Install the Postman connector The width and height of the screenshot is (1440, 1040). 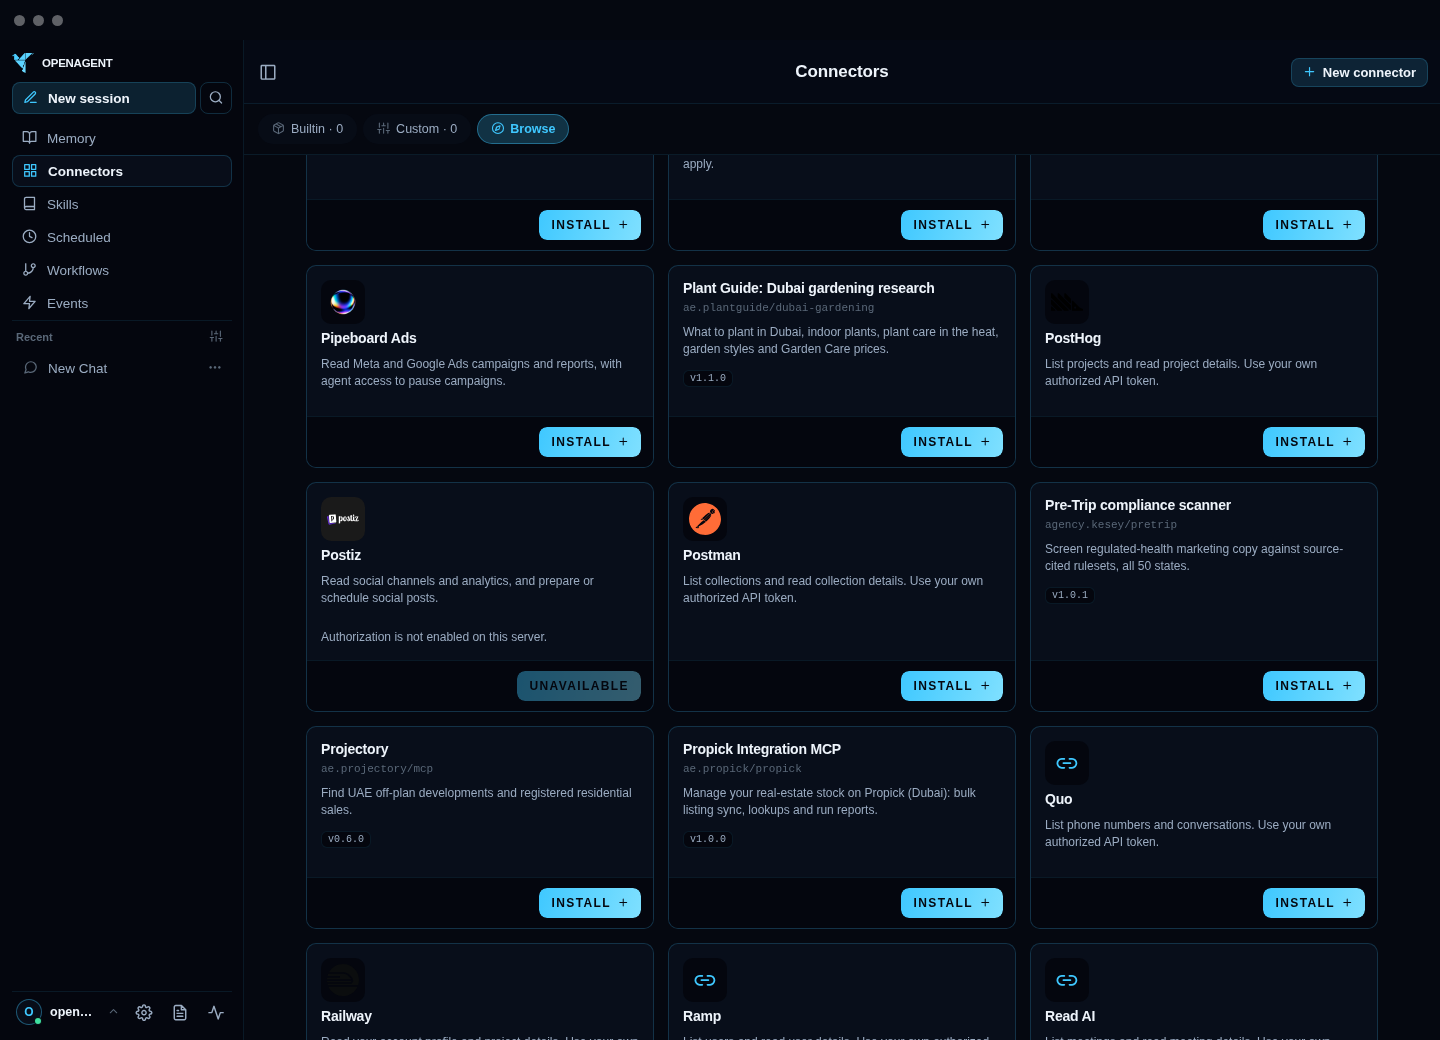tap(952, 686)
